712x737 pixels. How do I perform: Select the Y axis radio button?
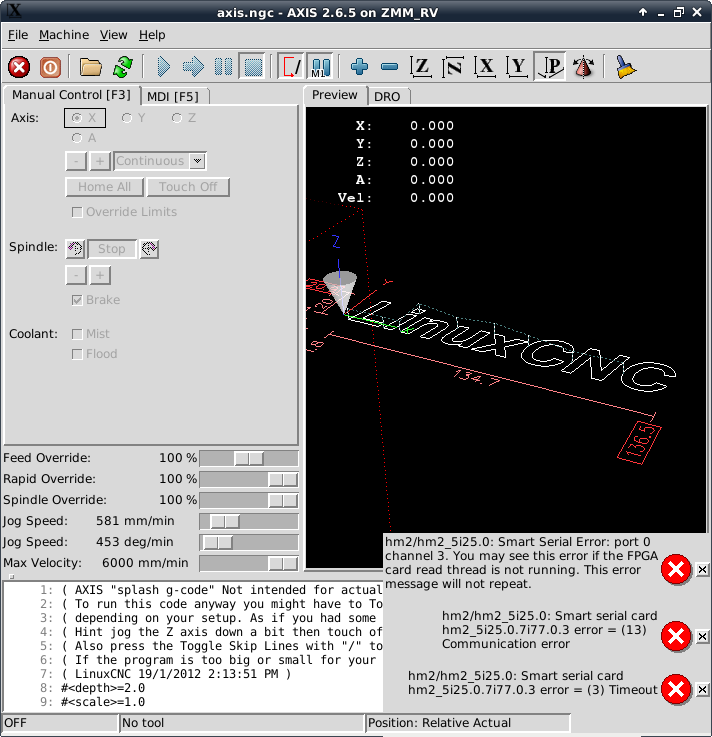(134, 118)
